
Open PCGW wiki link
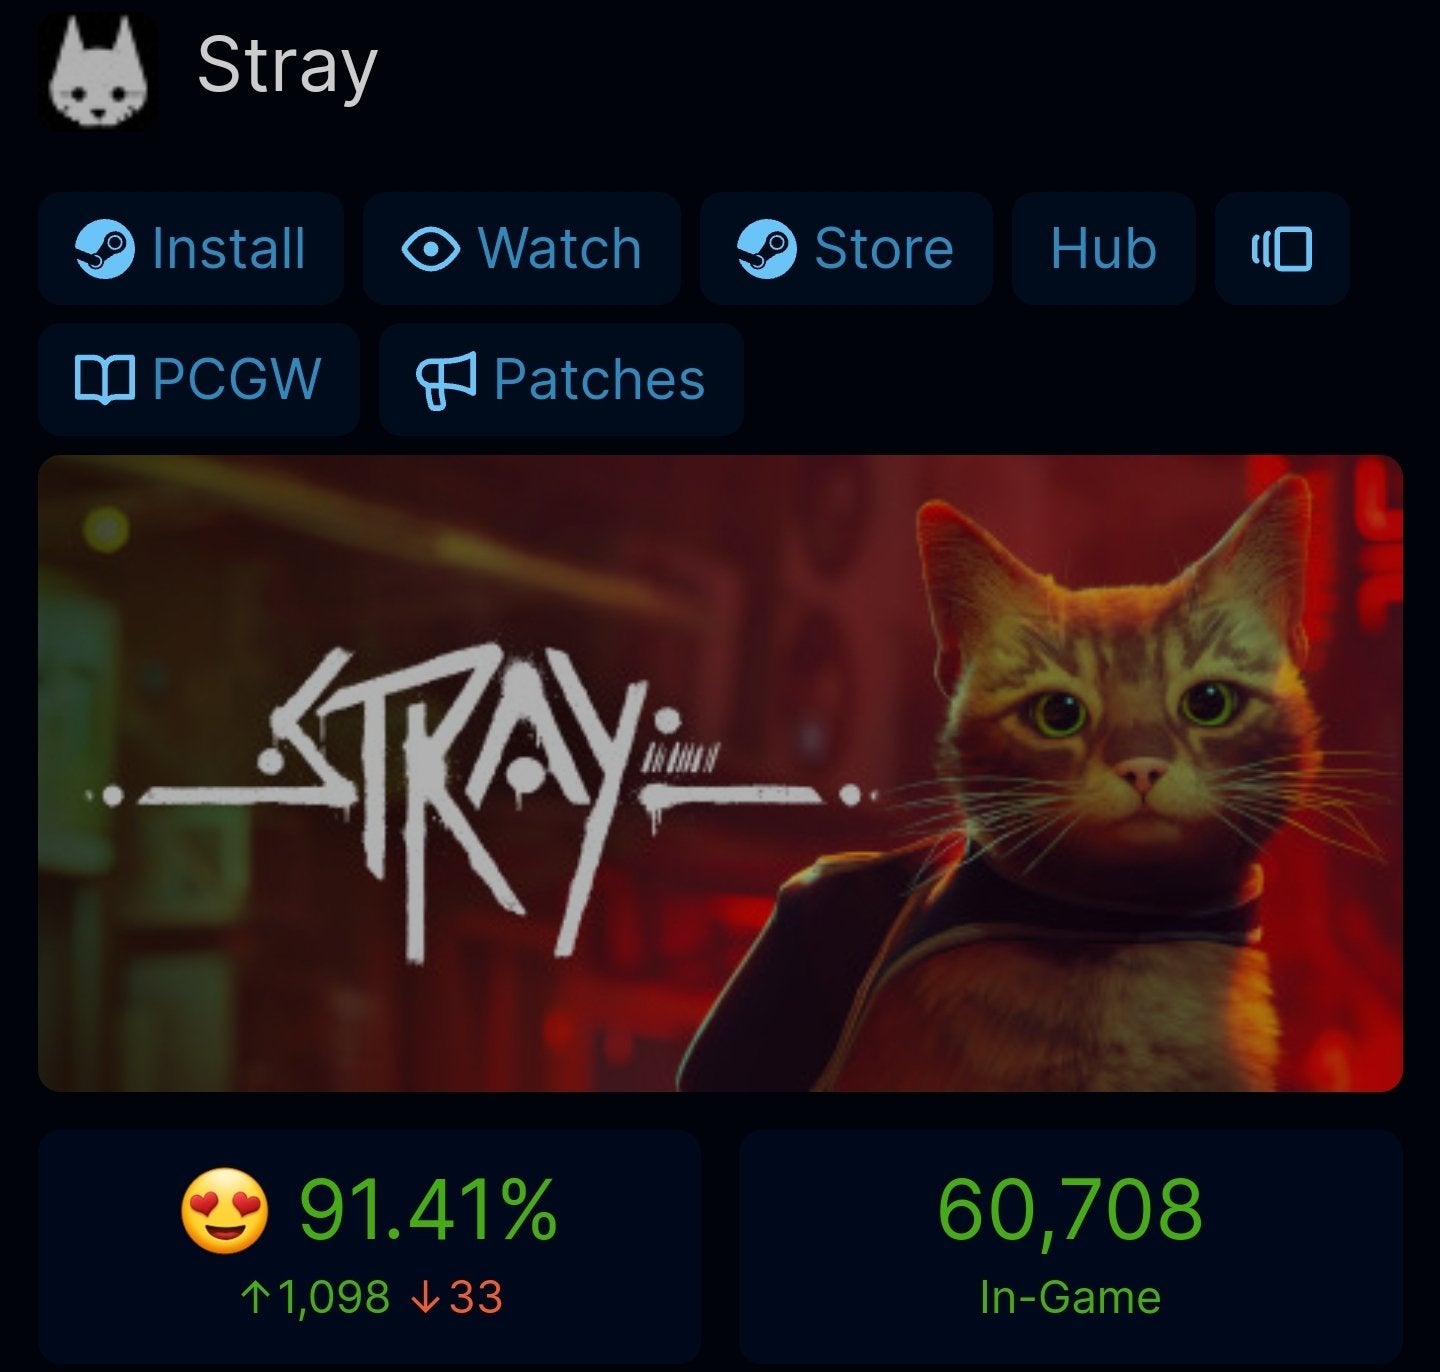point(199,380)
